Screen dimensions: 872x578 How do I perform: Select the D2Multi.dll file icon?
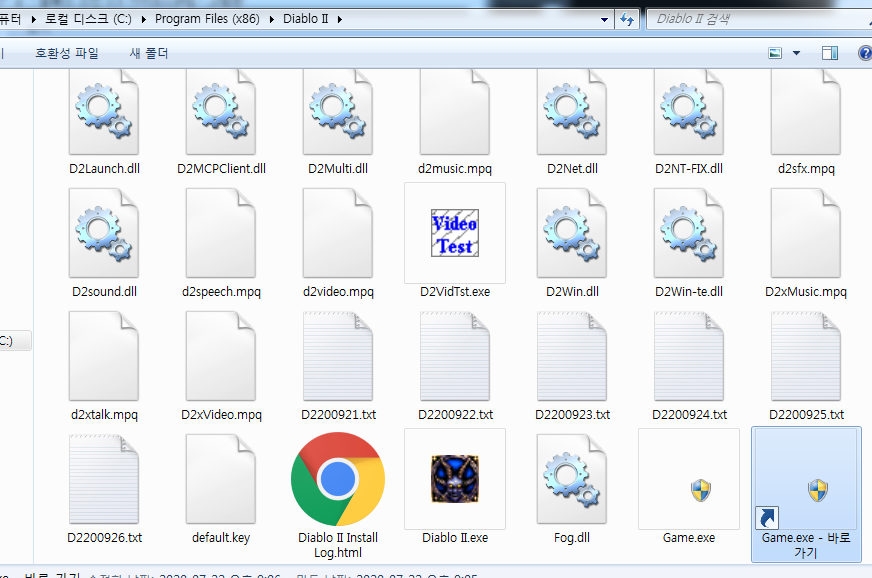[338, 112]
